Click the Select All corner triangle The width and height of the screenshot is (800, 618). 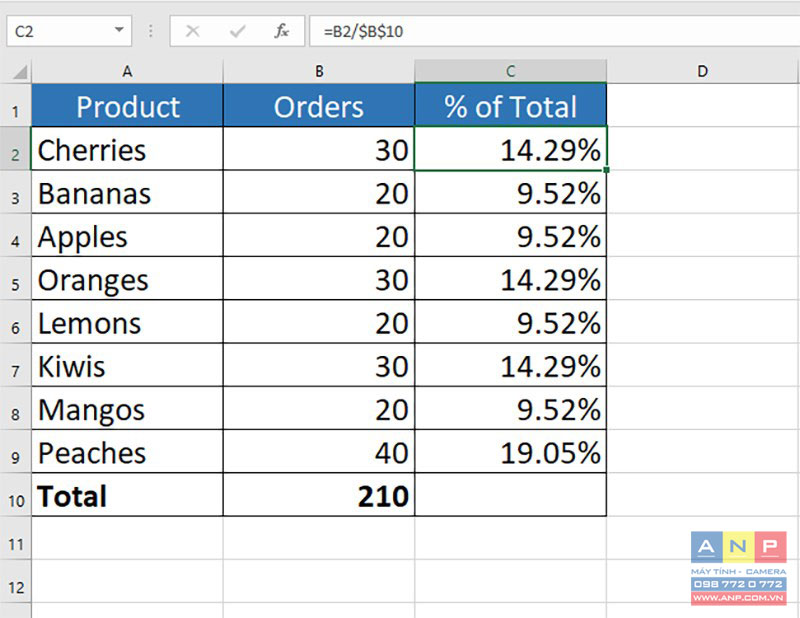pos(19,72)
